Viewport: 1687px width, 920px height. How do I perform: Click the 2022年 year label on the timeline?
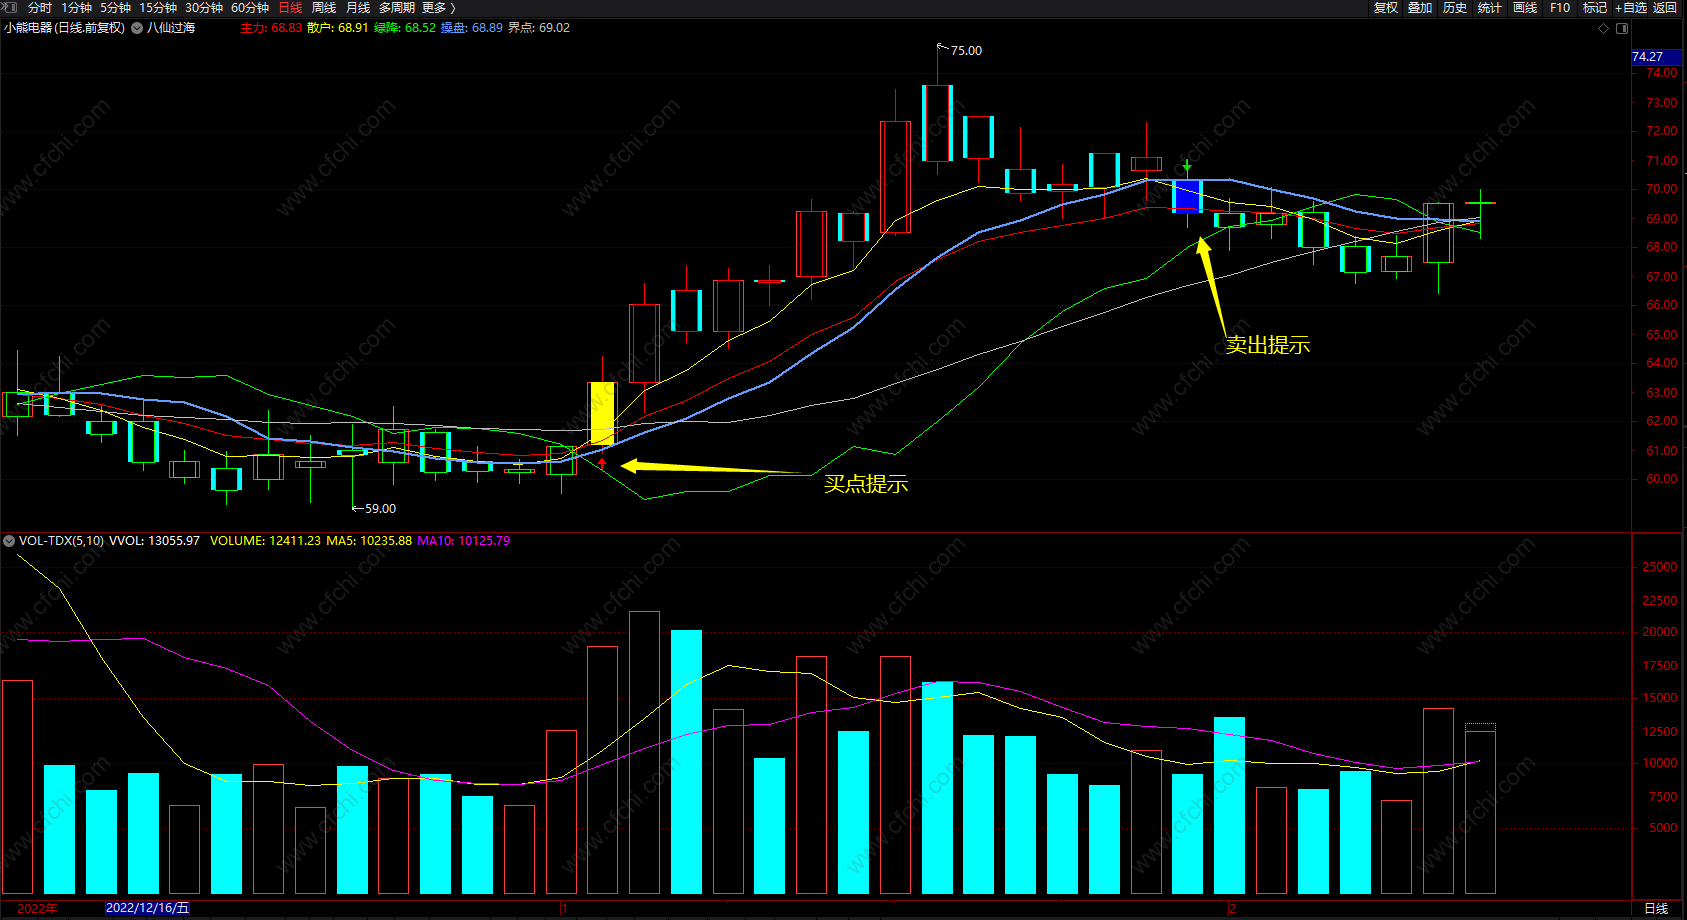pos(37,908)
